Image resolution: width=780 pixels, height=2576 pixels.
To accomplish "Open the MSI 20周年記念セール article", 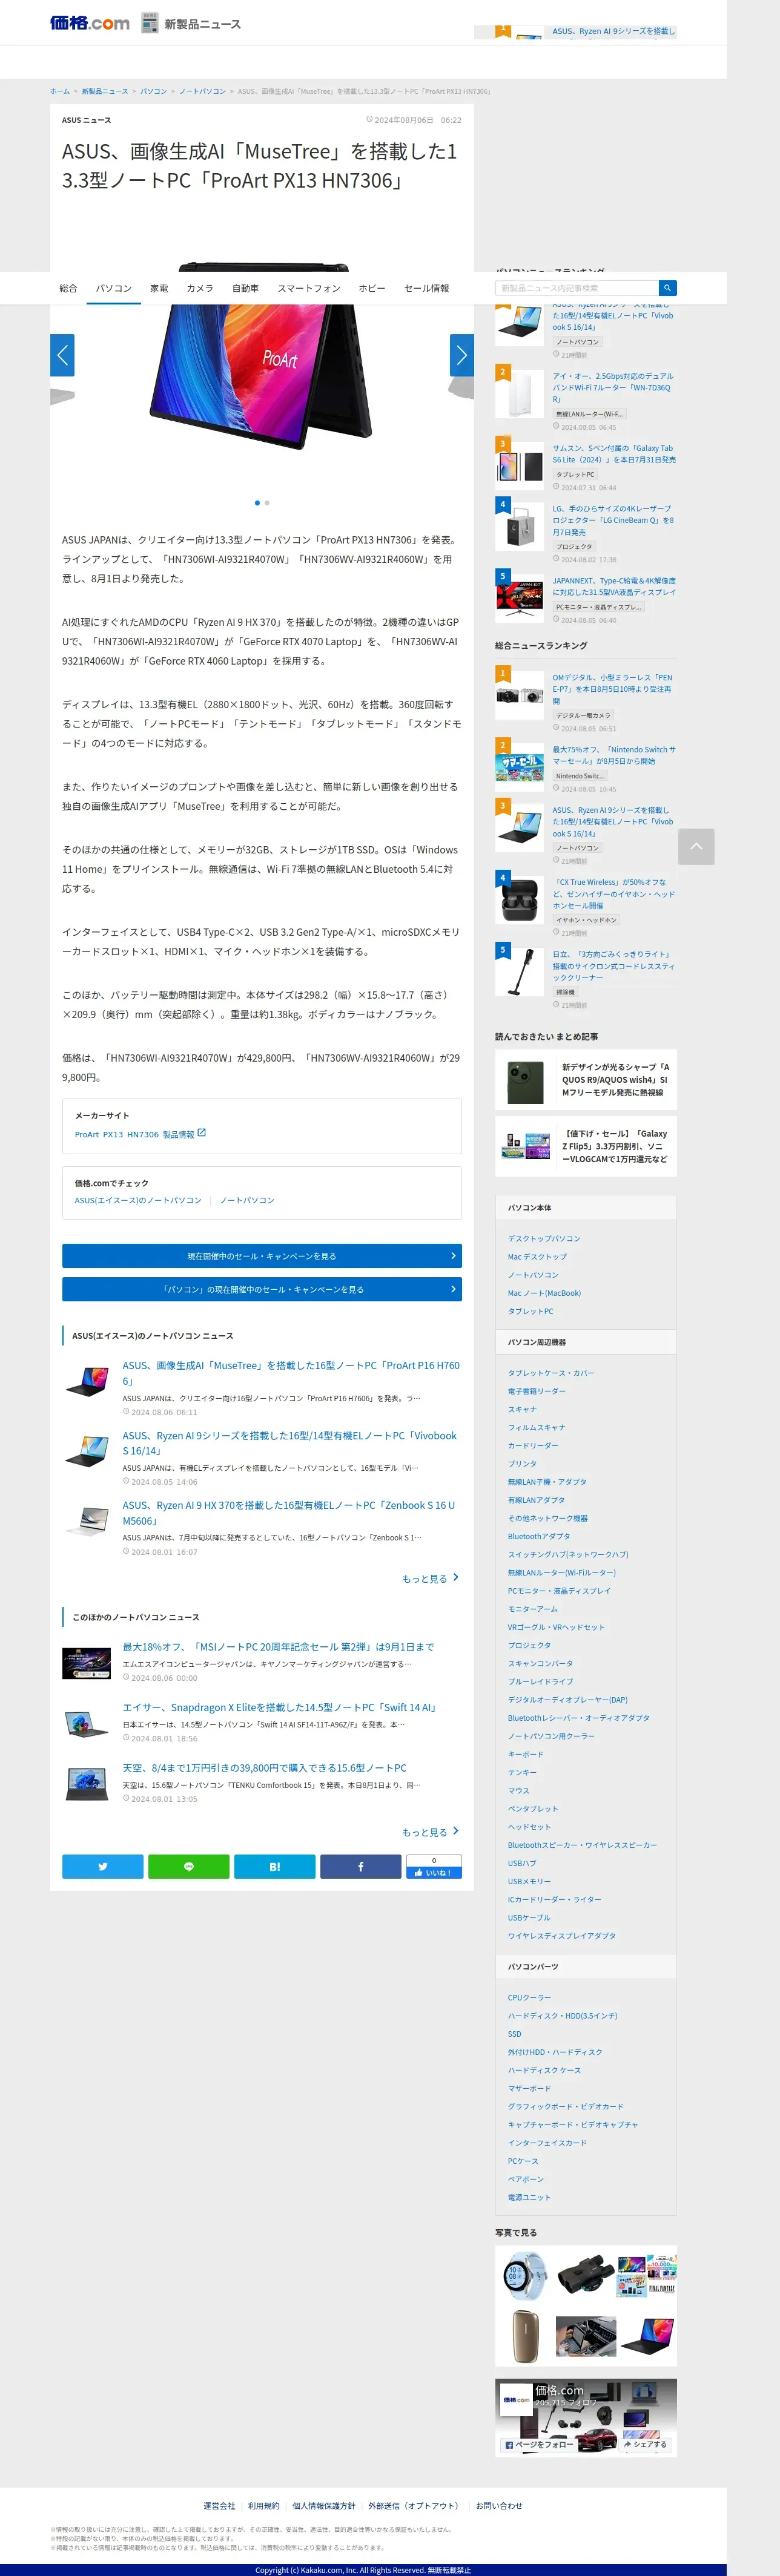I will point(278,1646).
